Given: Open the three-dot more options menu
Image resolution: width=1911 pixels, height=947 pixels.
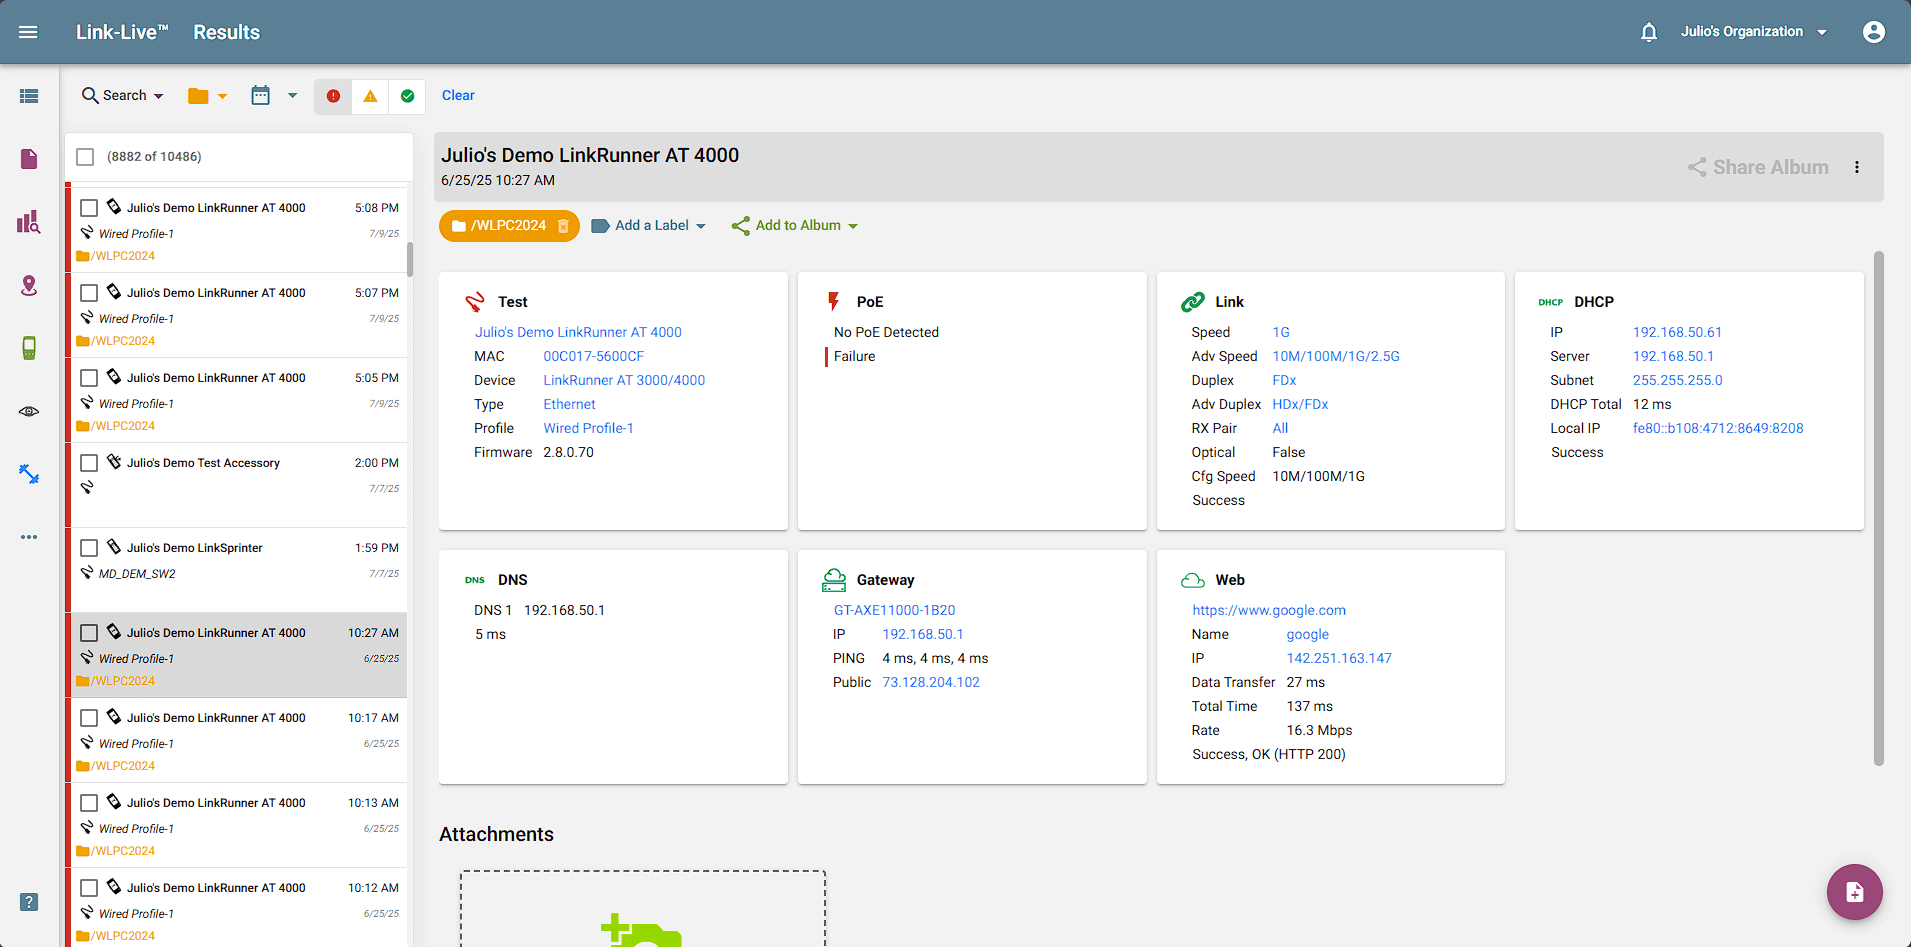Looking at the screenshot, I should tap(1856, 168).
